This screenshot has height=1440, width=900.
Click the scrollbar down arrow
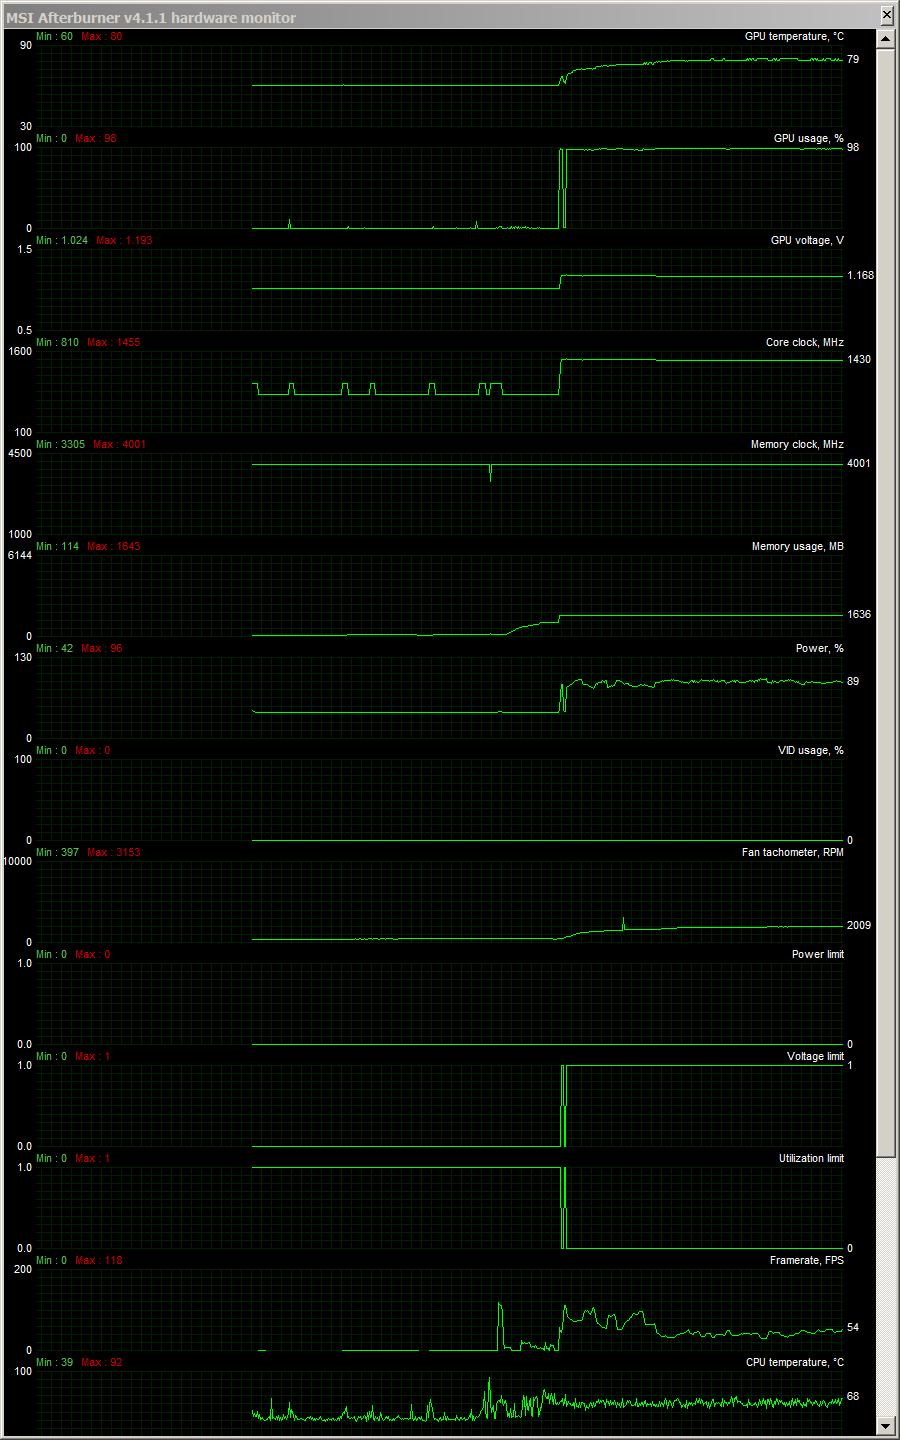click(886, 1425)
